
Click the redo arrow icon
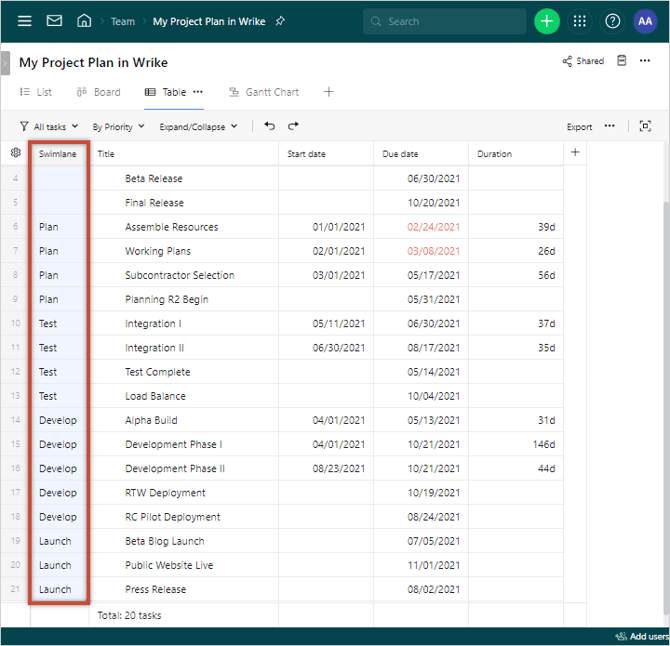293,126
